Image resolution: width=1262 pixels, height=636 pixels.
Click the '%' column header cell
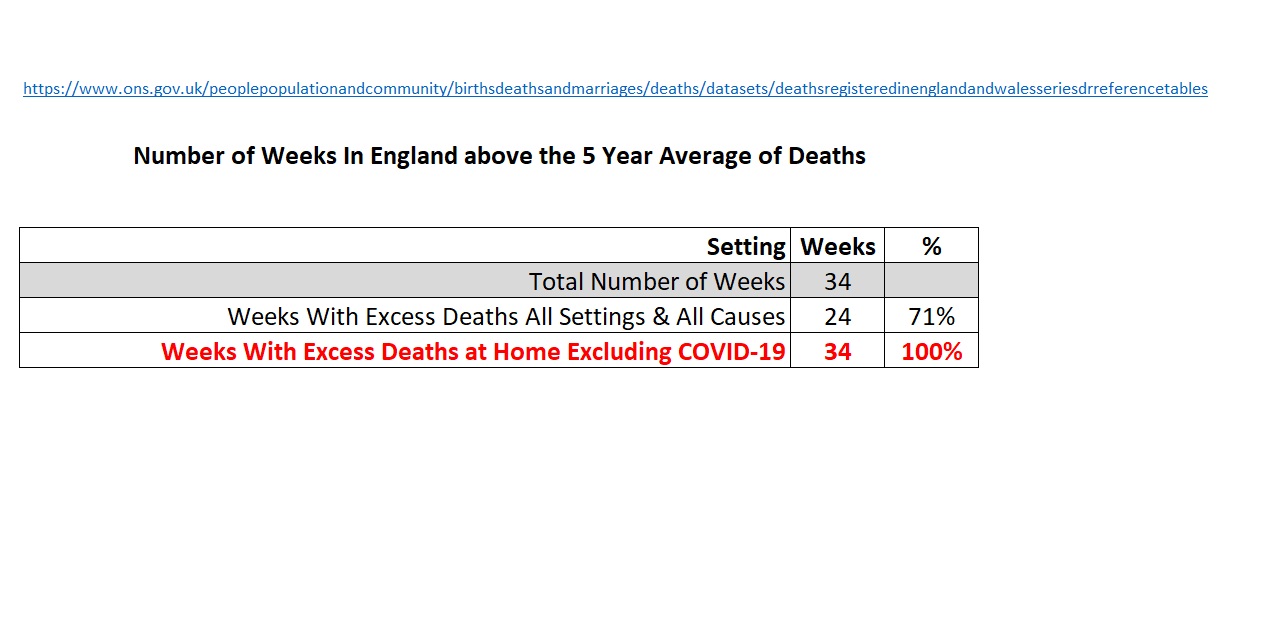pos(931,246)
